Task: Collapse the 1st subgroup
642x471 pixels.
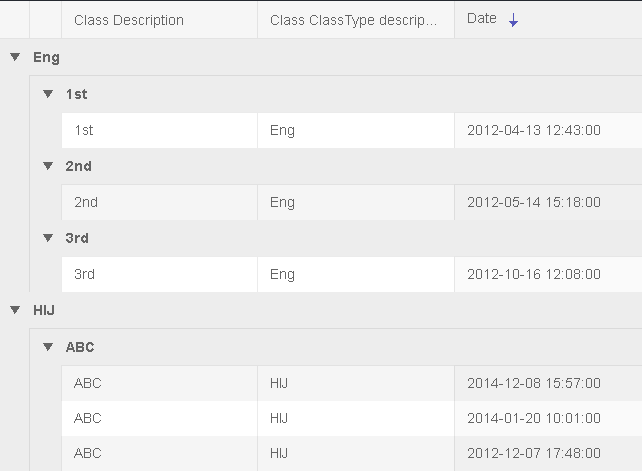Action: (x=48, y=94)
